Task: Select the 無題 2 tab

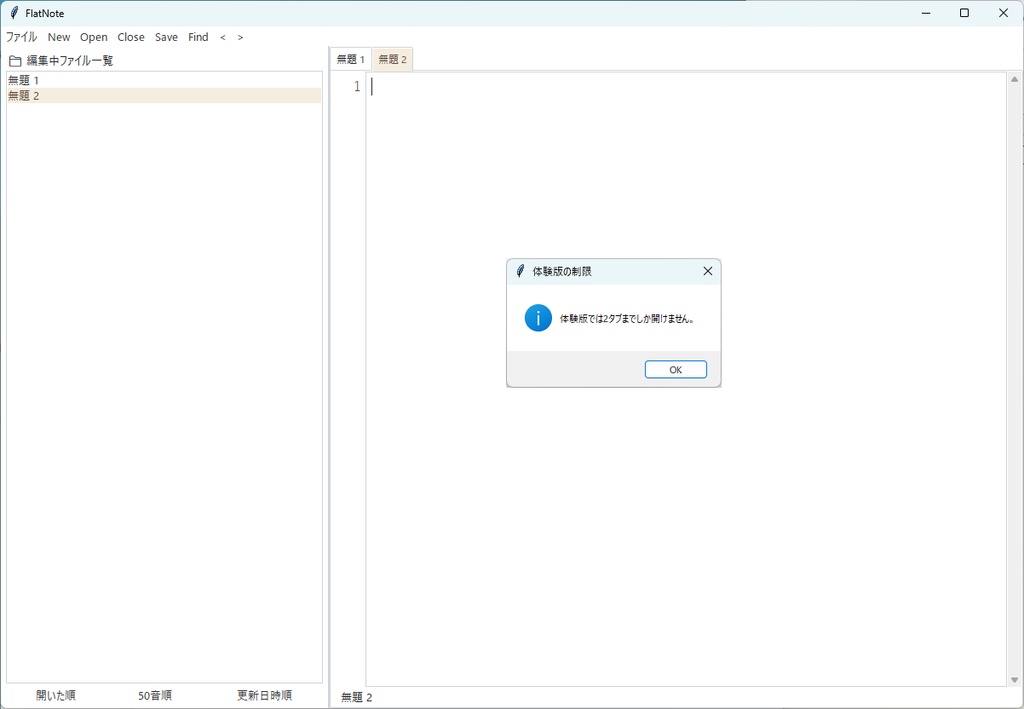Action: (392, 58)
